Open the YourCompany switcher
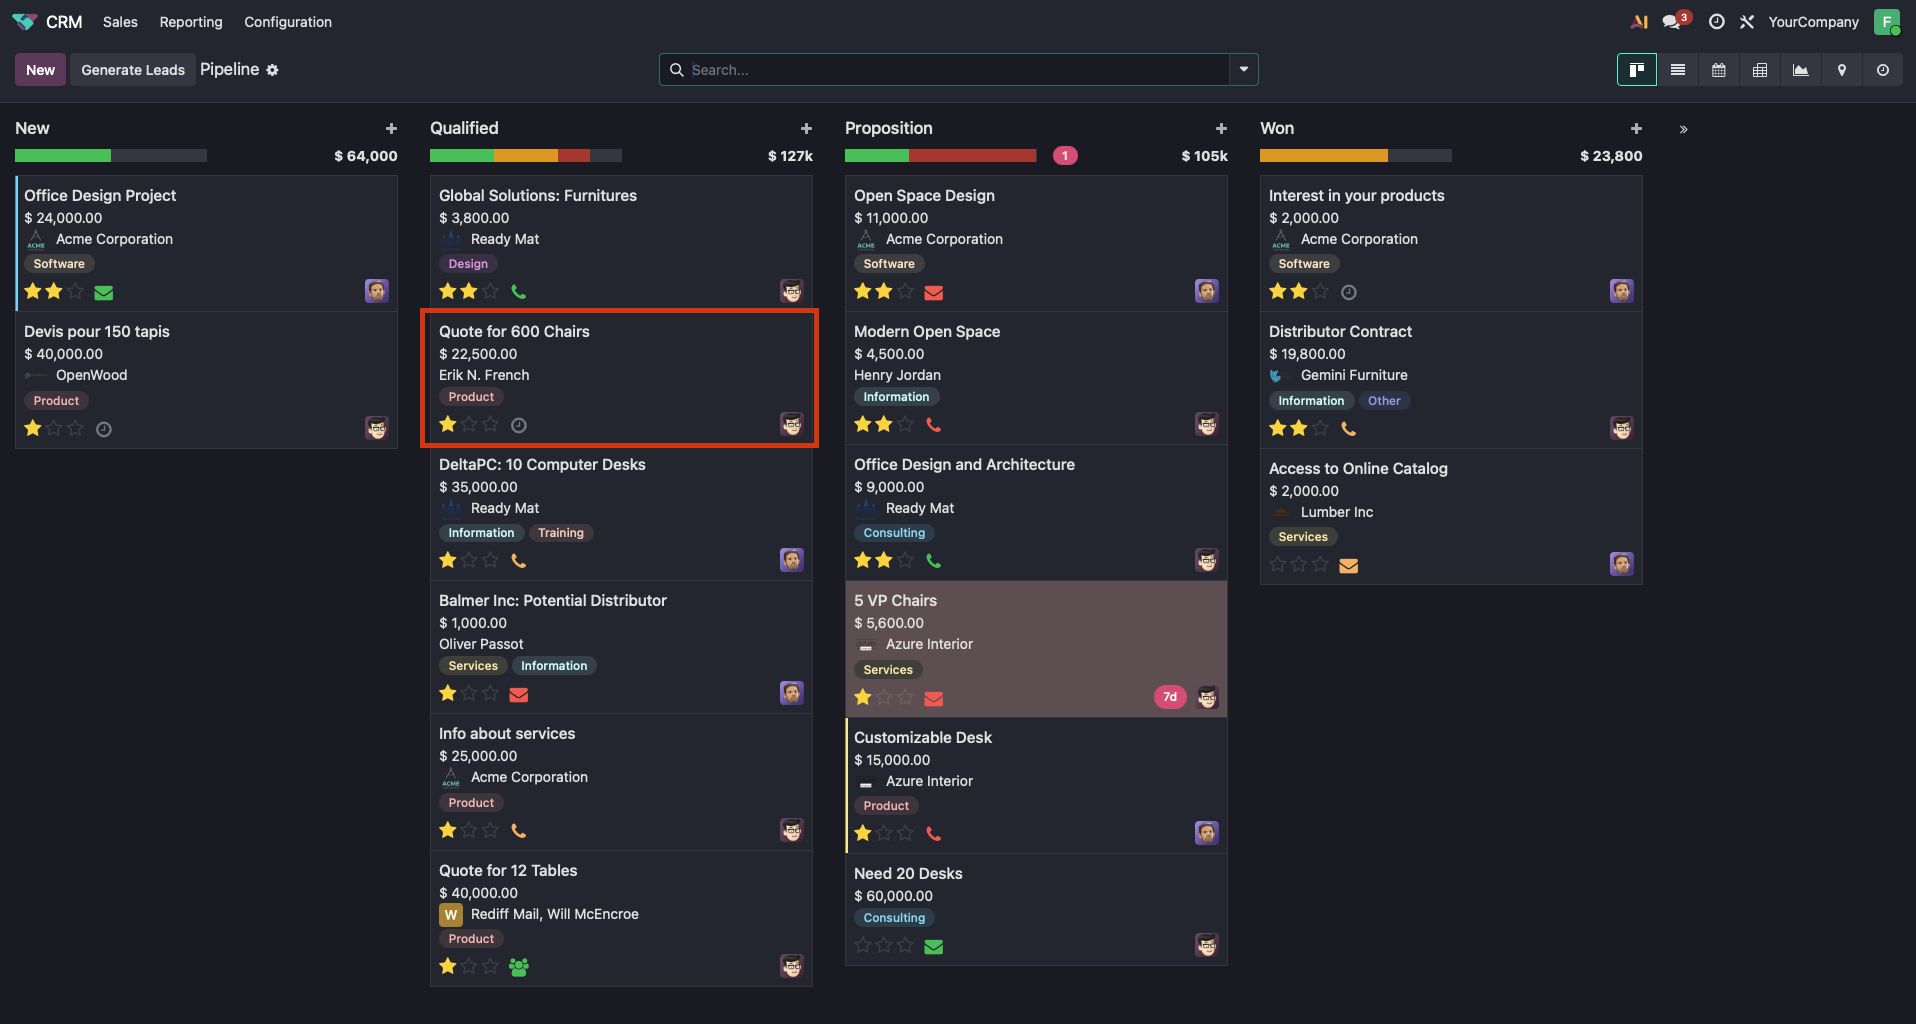 click(1813, 22)
